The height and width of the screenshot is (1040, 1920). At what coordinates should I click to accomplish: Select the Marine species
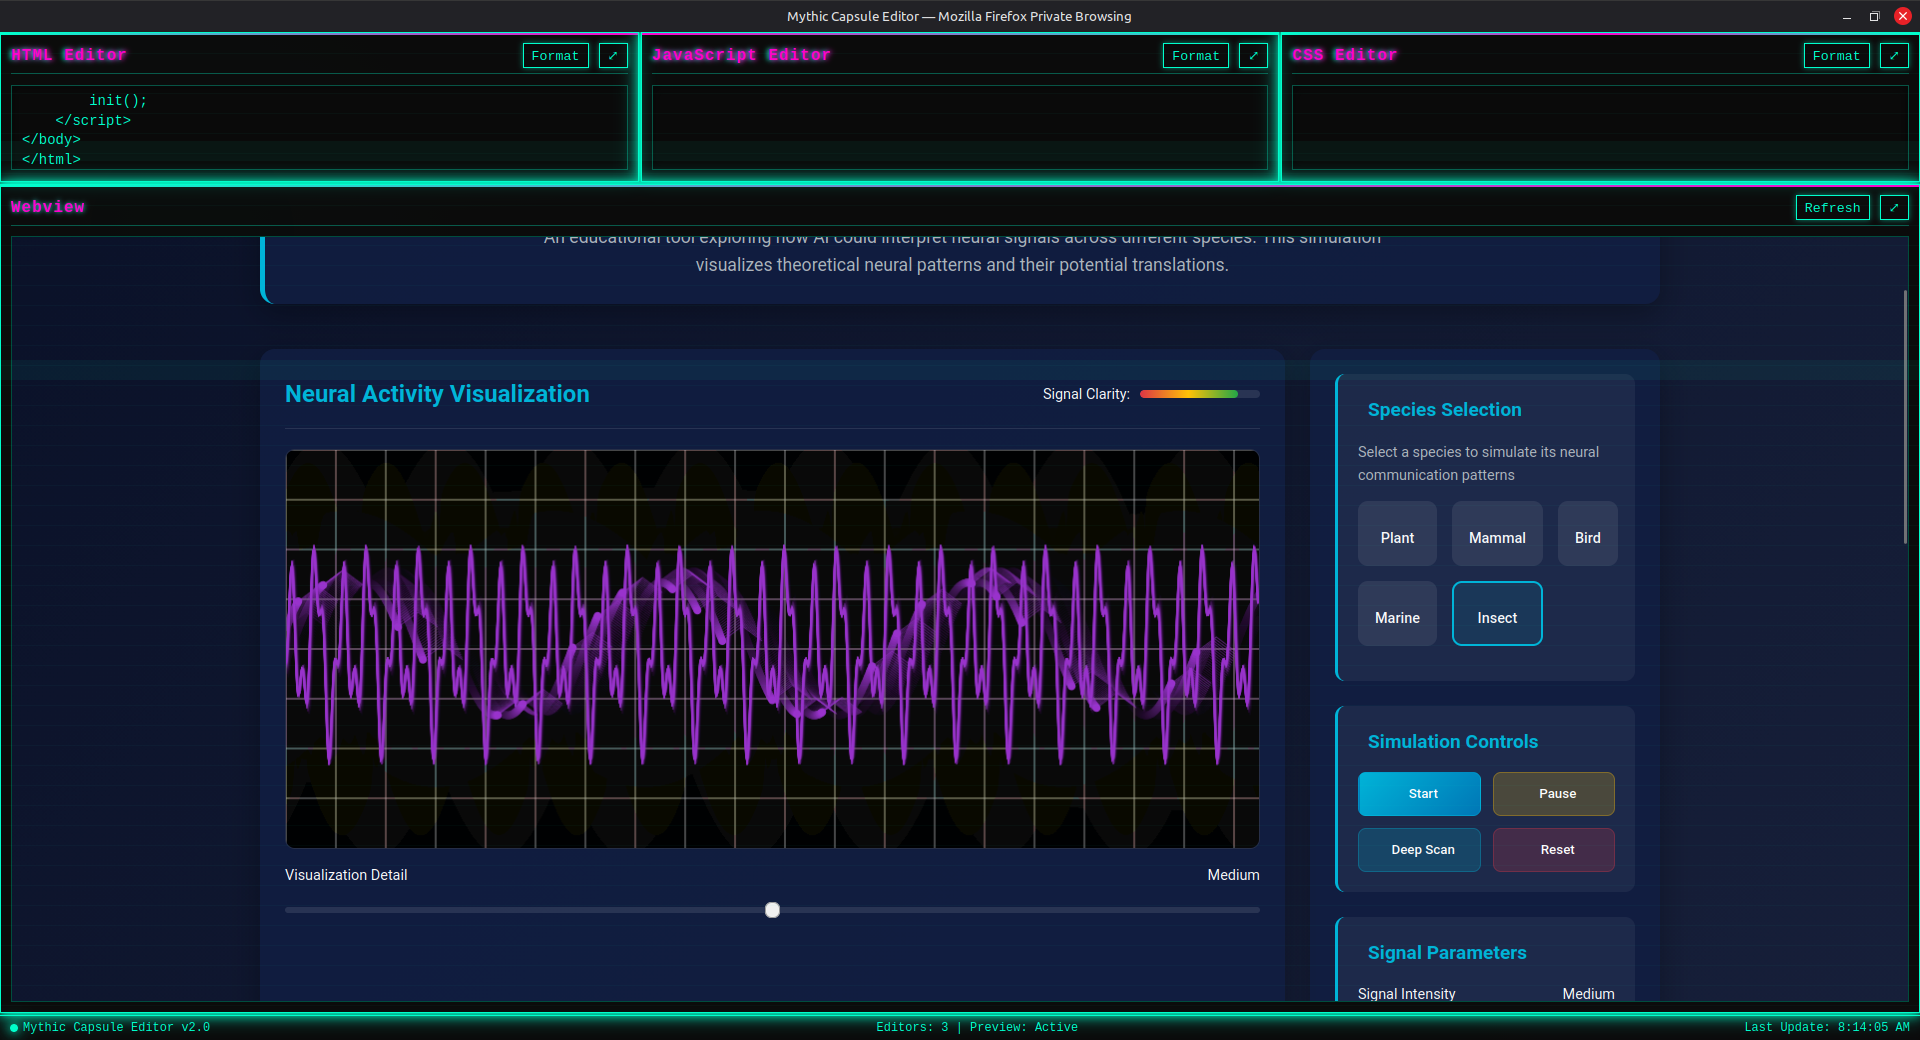(x=1396, y=614)
